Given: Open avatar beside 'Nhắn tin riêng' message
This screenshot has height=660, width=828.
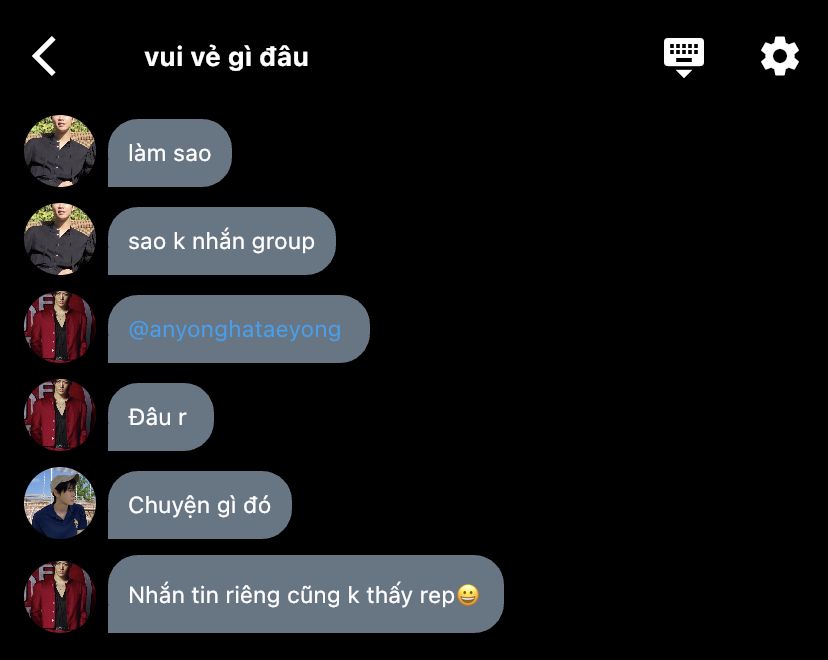Looking at the screenshot, I should [x=60, y=597].
